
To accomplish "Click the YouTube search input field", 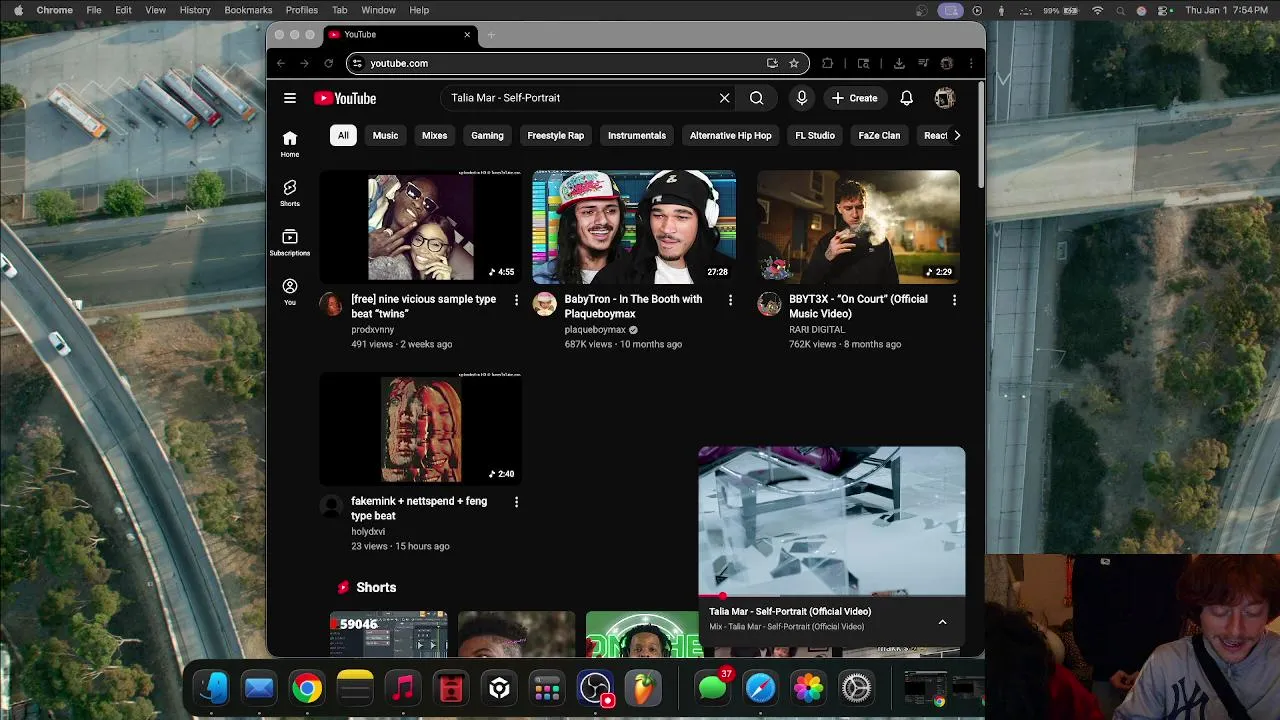I will 580,98.
